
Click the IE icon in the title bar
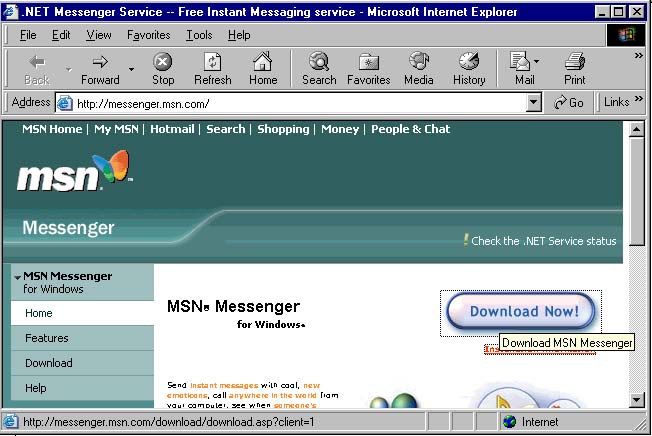(x=10, y=11)
